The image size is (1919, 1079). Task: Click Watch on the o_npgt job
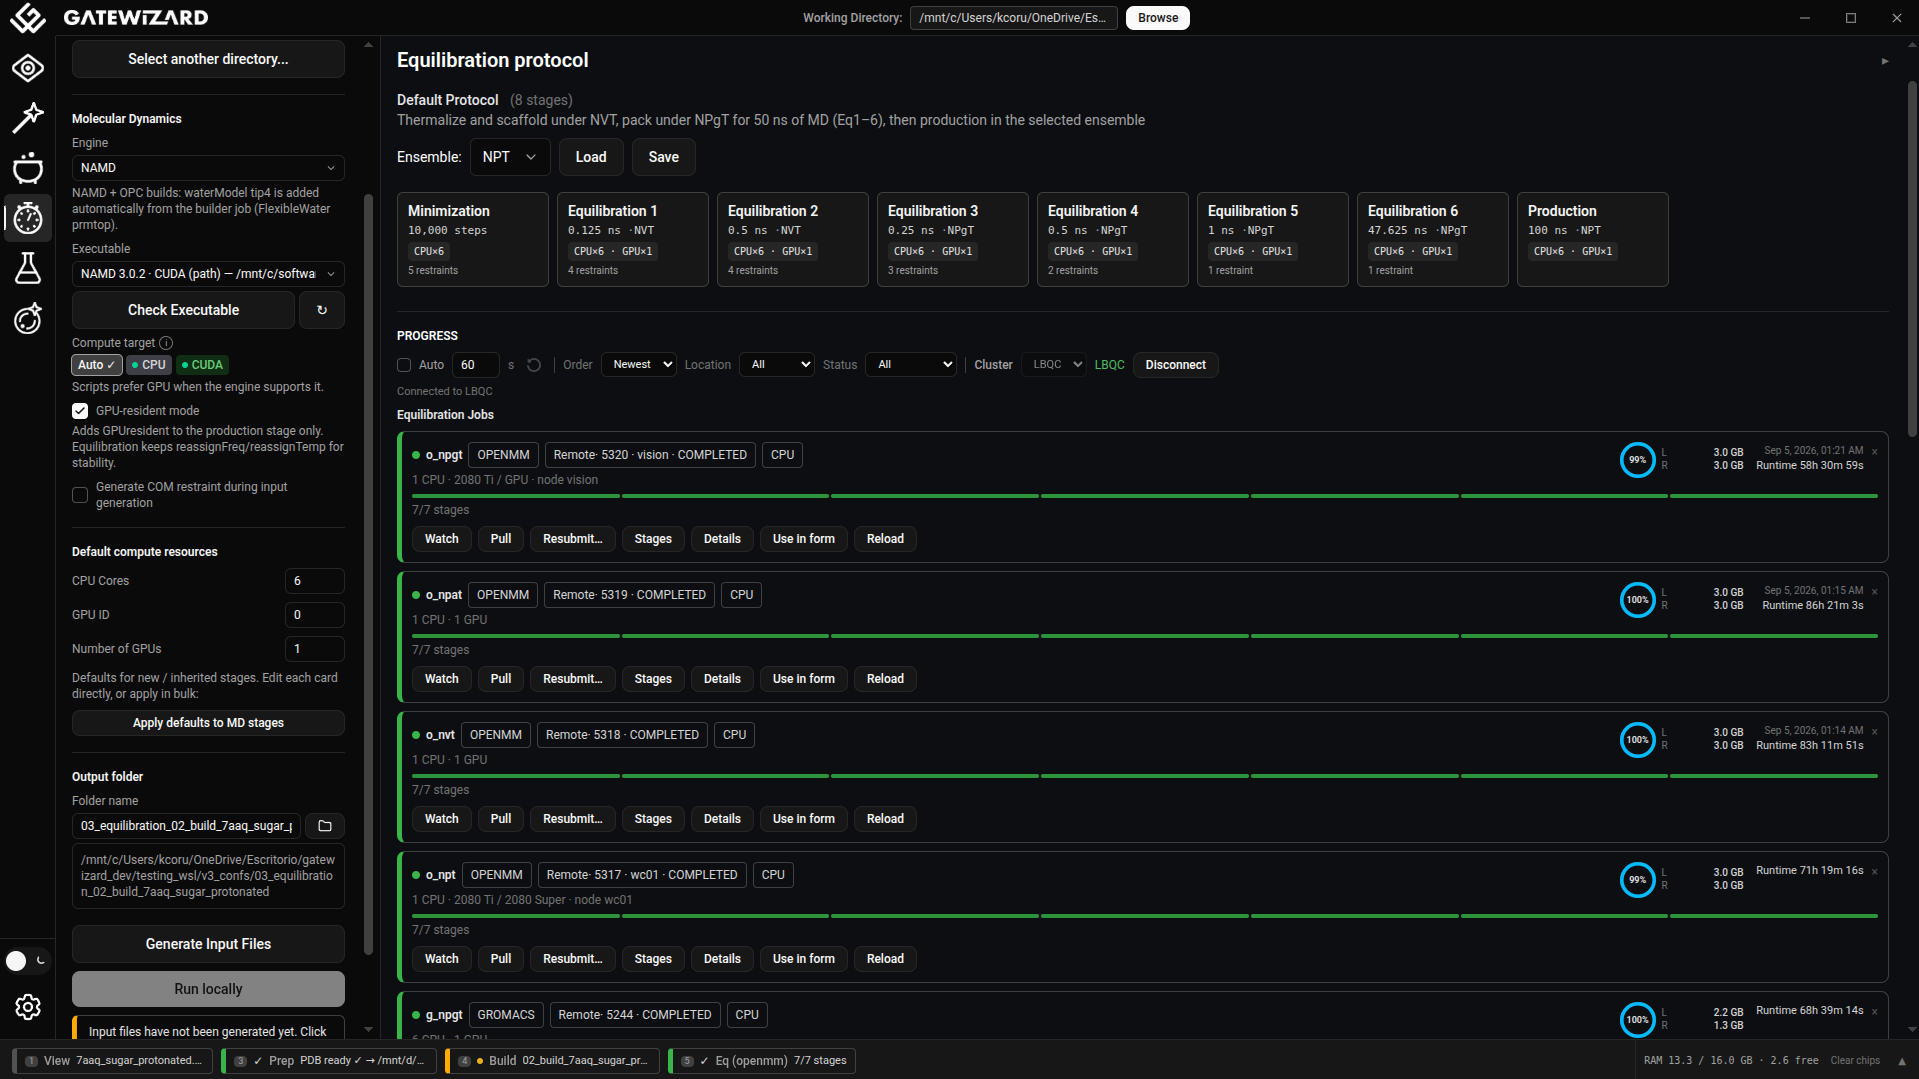[x=441, y=539]
